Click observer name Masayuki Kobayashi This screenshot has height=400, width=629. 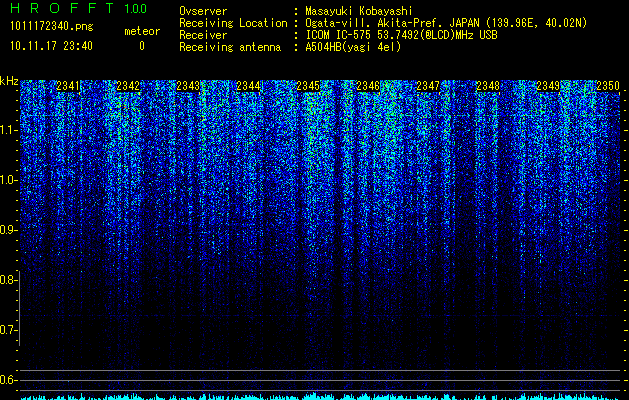pyautogui.click(x=359, y=11)
